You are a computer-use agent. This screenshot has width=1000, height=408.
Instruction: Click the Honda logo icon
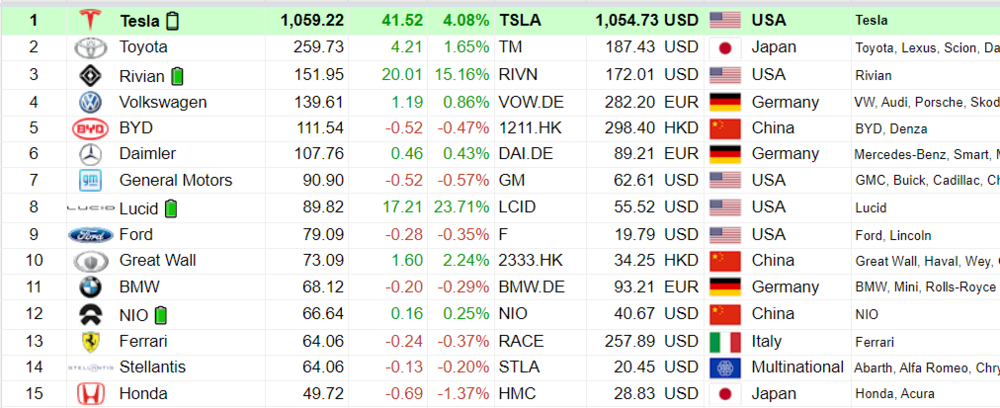coord(91,394)
